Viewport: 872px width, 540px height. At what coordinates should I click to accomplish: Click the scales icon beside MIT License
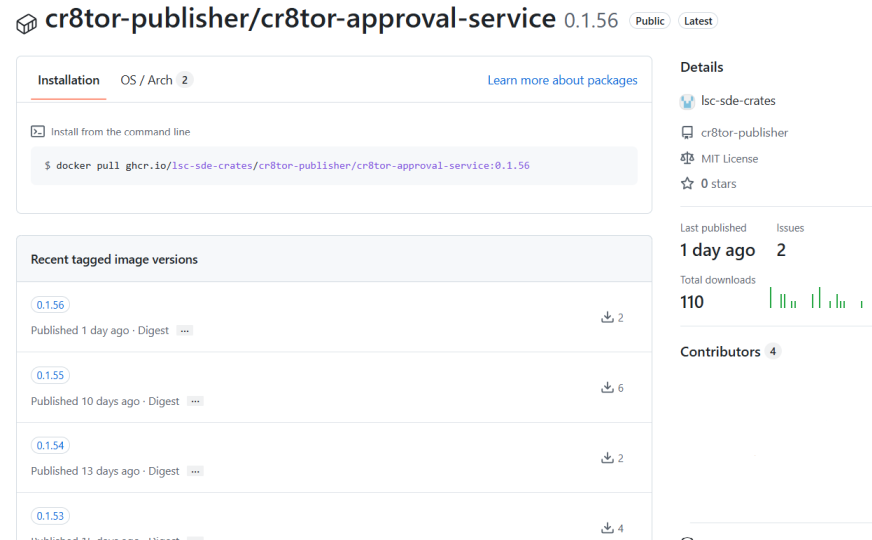click(687, 158)
